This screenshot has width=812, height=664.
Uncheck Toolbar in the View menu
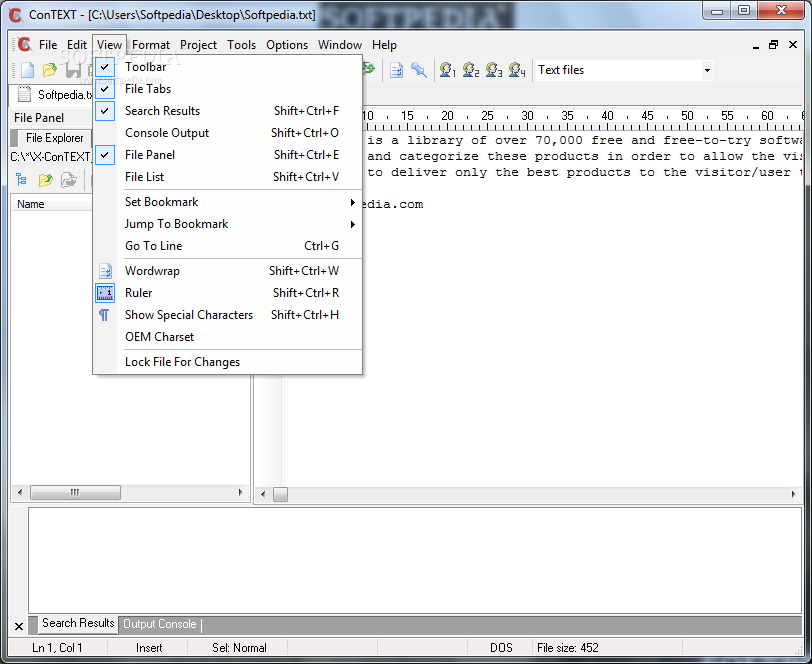[228, 67]
